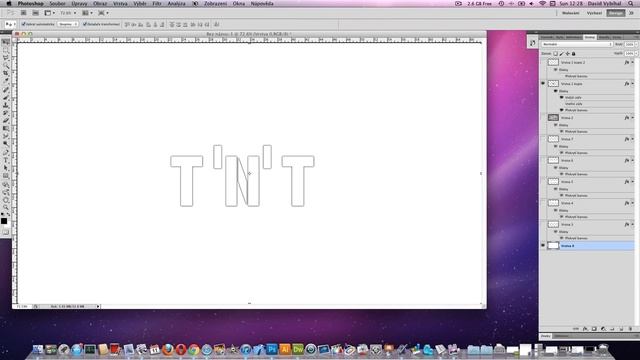Select the Spot Healing Brush tool
The image size is (640, 360).
click(x=6, y=89)
